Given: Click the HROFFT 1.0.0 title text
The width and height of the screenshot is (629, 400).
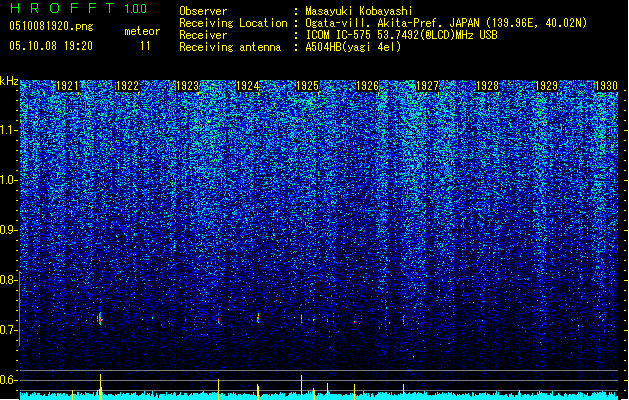Looking at the screenshot, I should pyautogui.click(x=79, y=8).
